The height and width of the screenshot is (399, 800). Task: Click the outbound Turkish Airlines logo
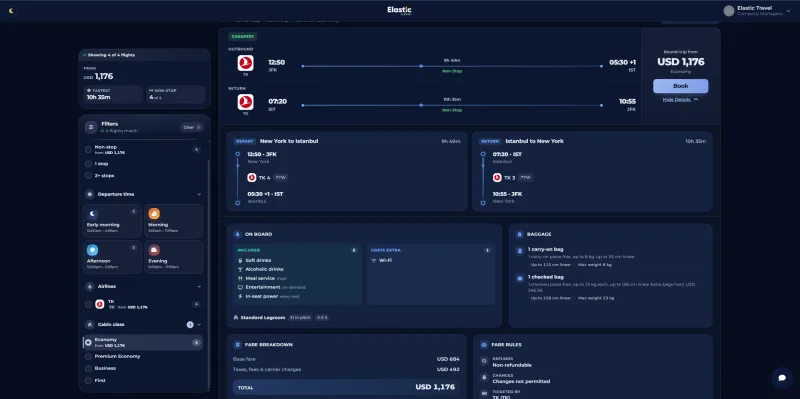point(245,63)
